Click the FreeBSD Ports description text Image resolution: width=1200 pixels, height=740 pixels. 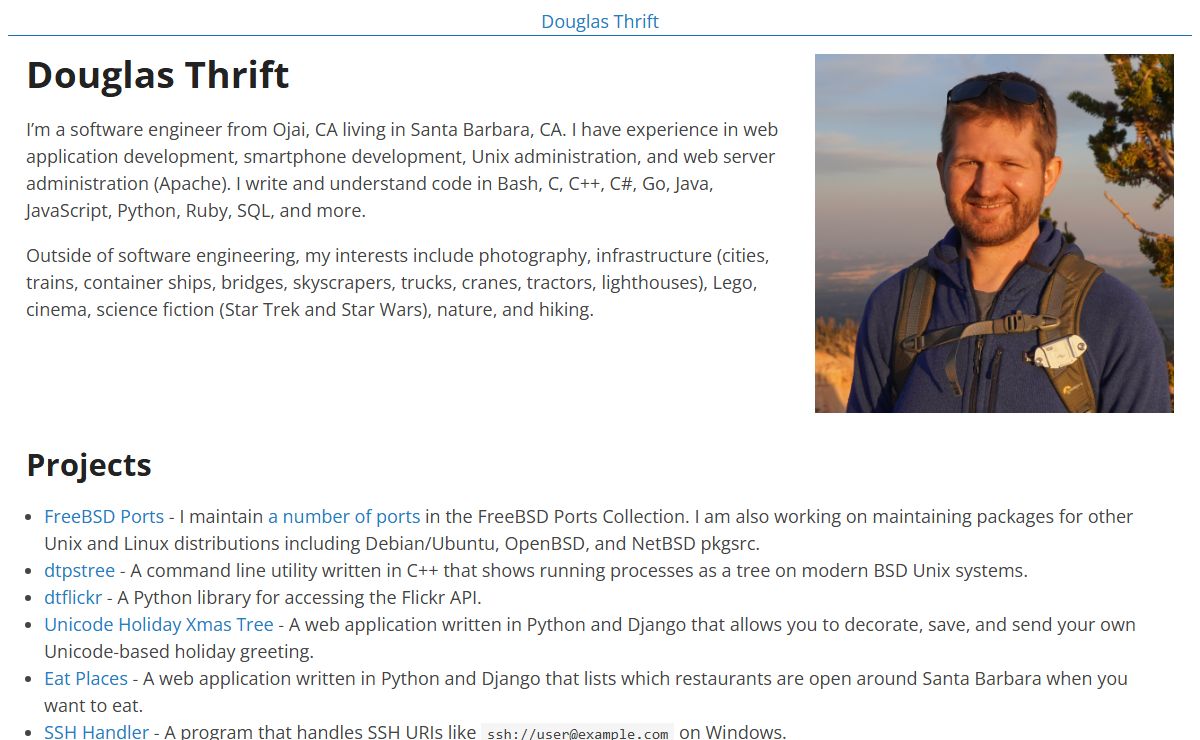(780, 517)
